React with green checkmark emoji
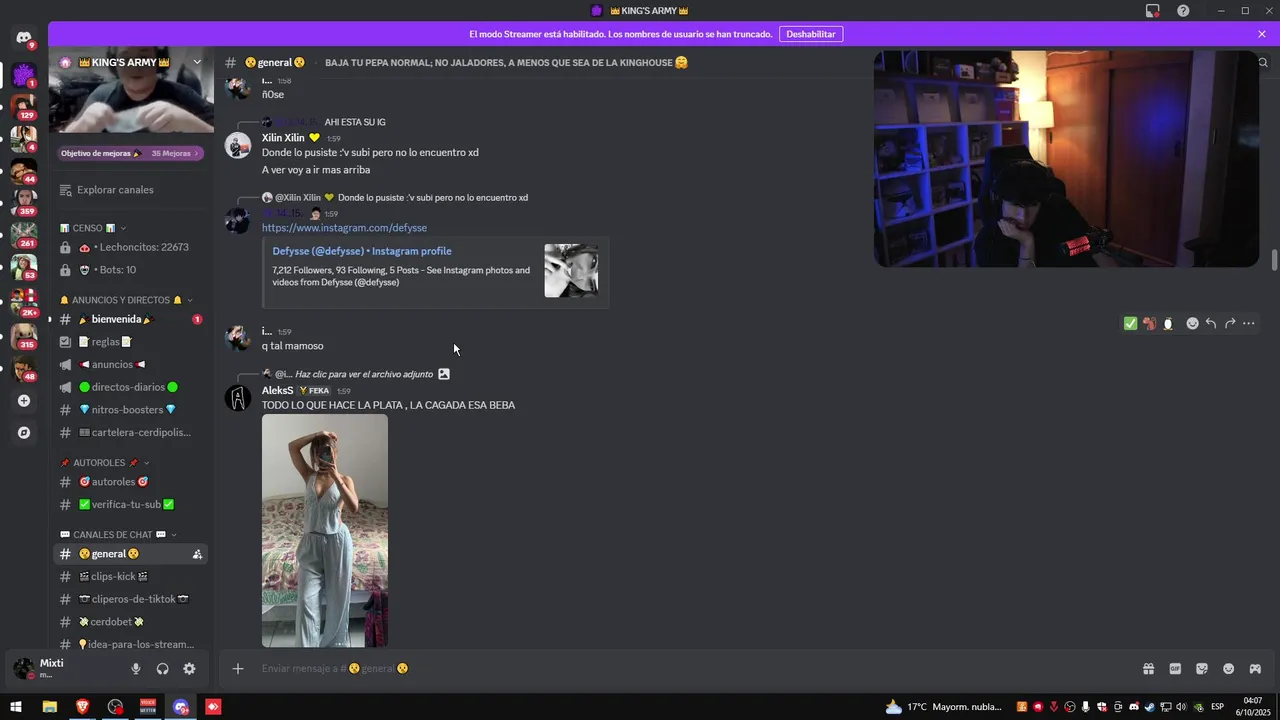 tap(1130, 323)
